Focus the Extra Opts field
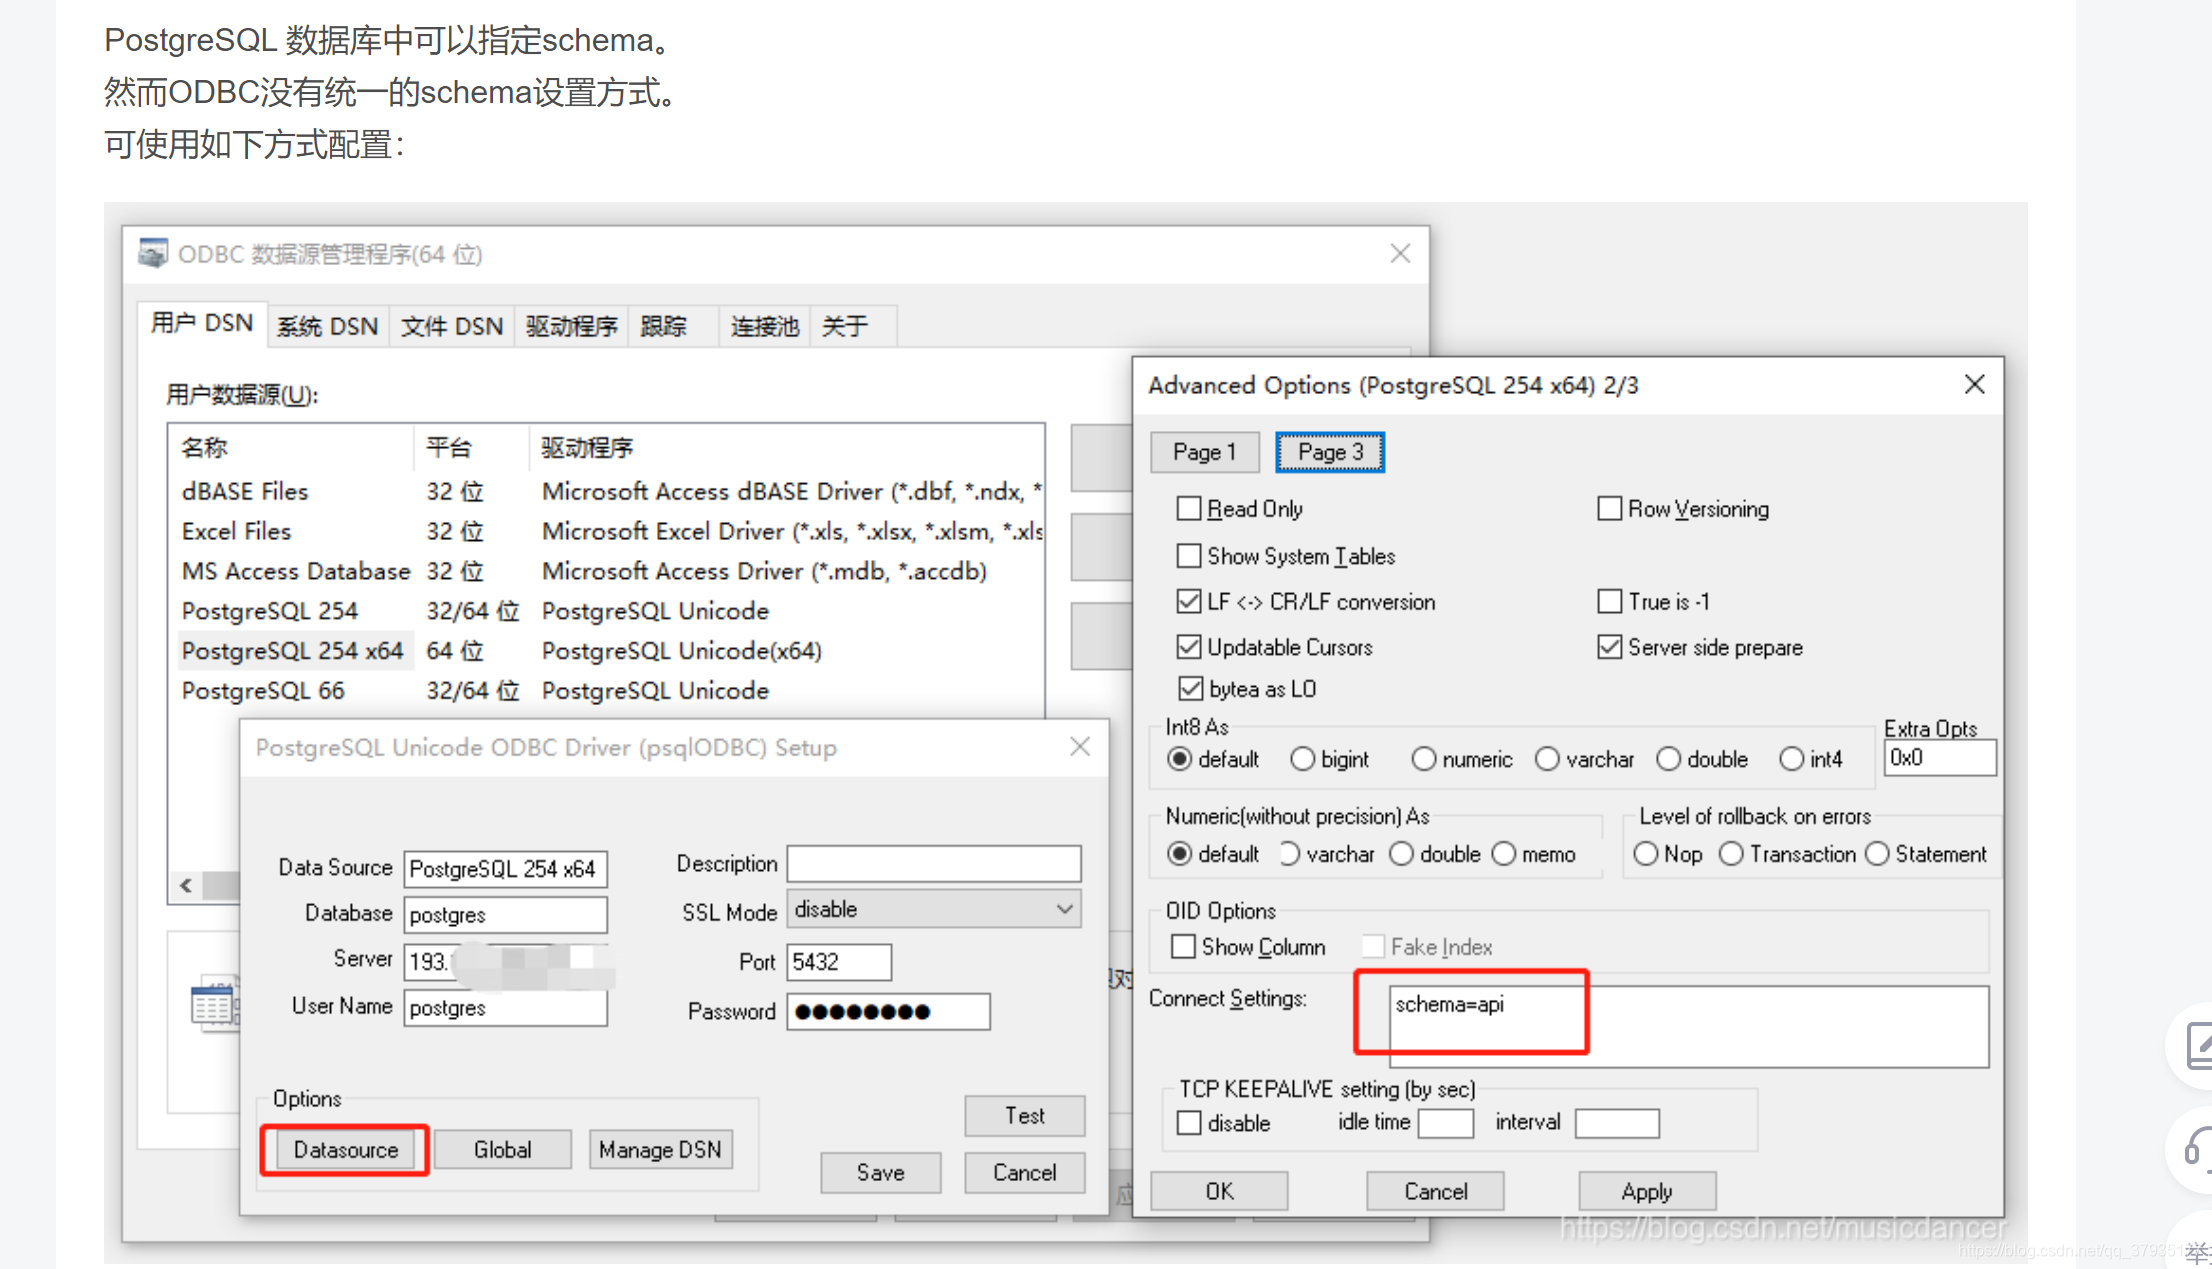The width and height of the screenshot is (2212, 1269). (1939, 757)
